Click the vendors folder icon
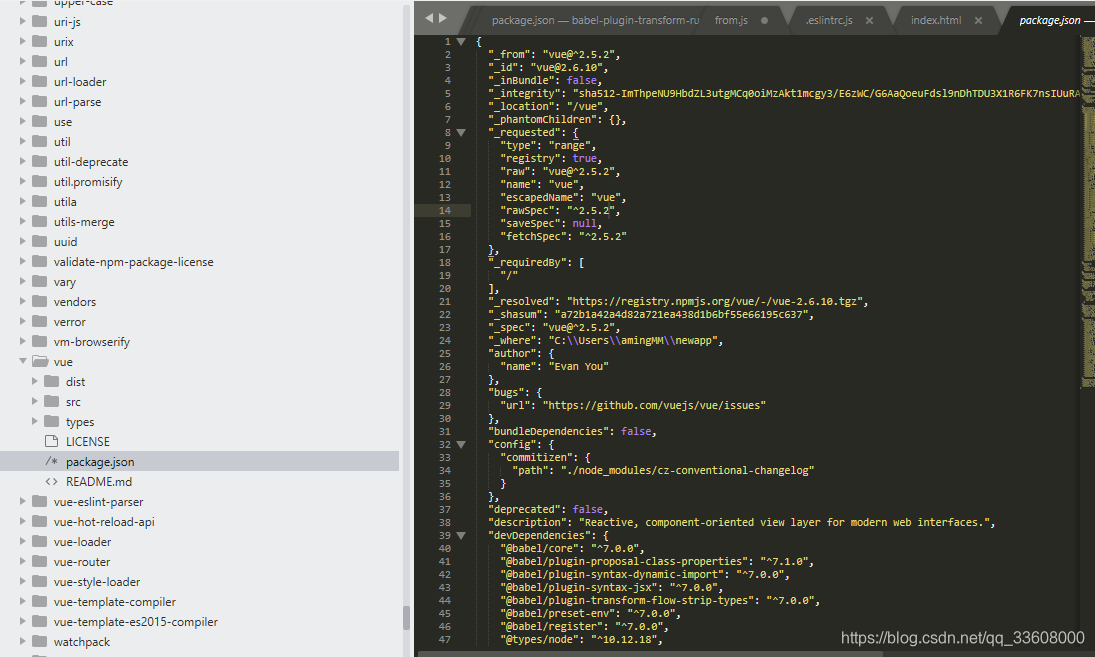 pos(40,301)
